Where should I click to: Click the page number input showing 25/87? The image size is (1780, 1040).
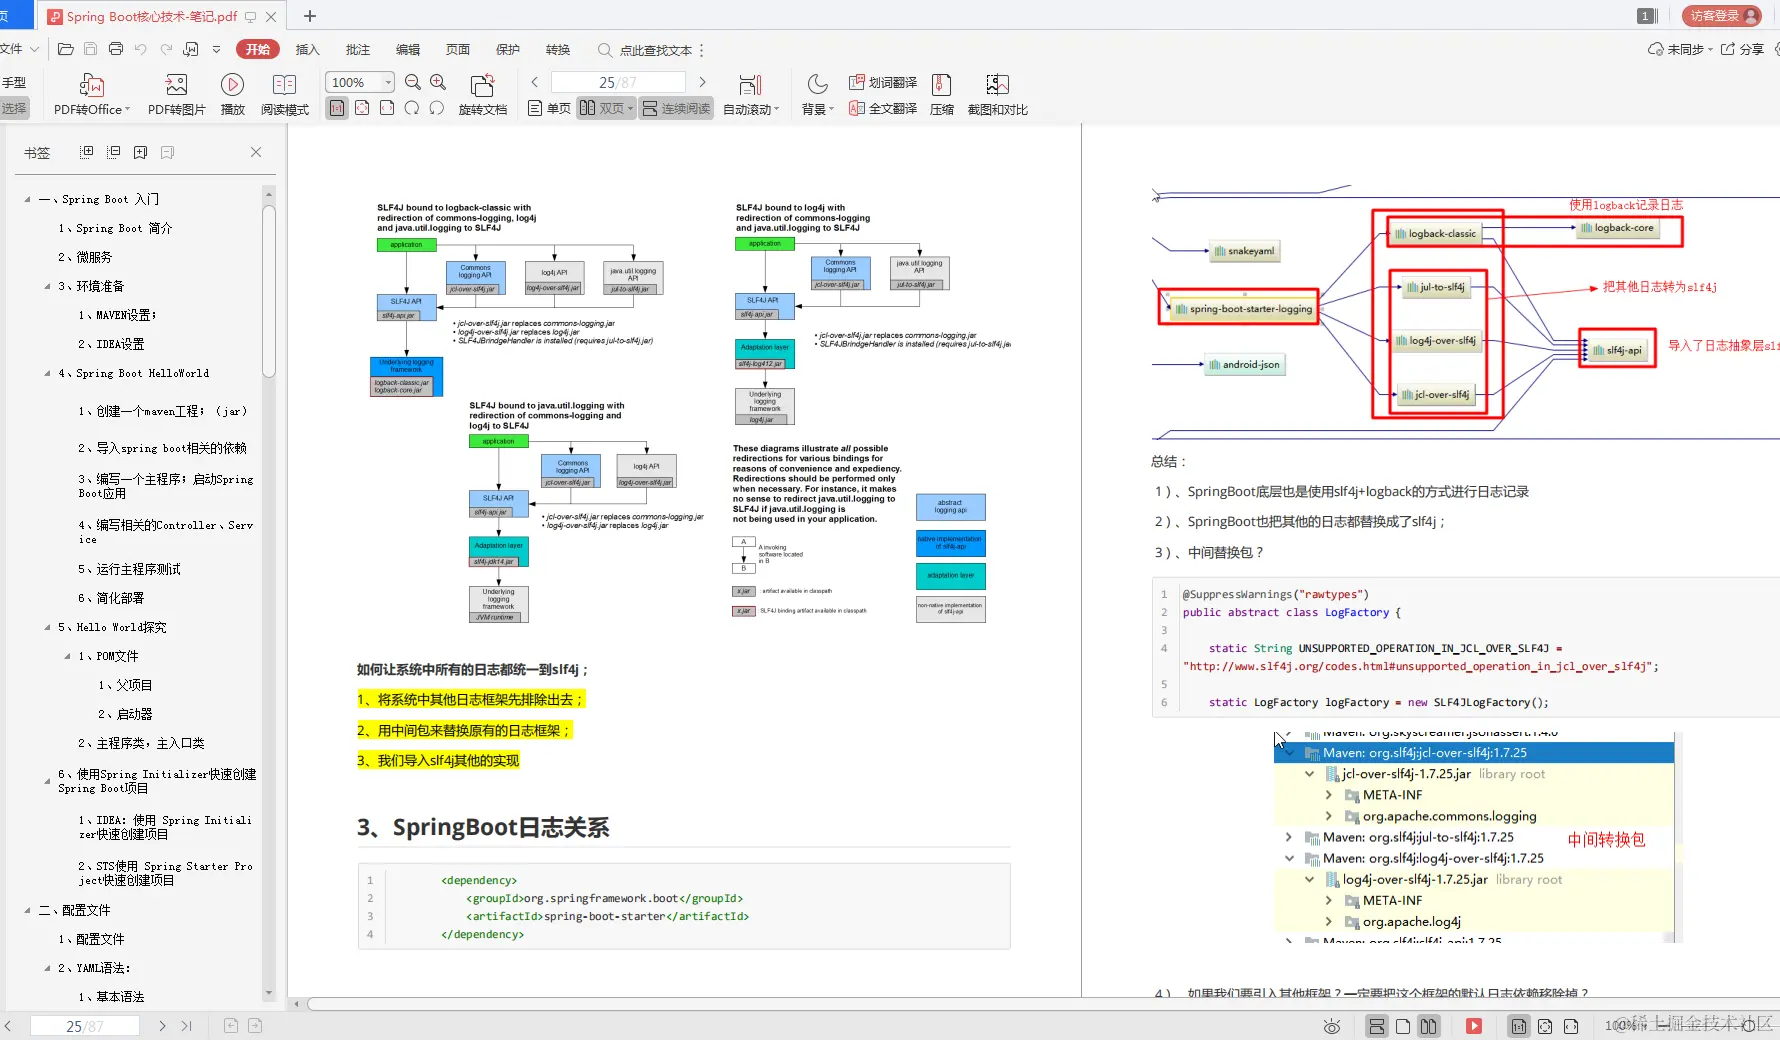pyautogui.click(x=619, y=82)
